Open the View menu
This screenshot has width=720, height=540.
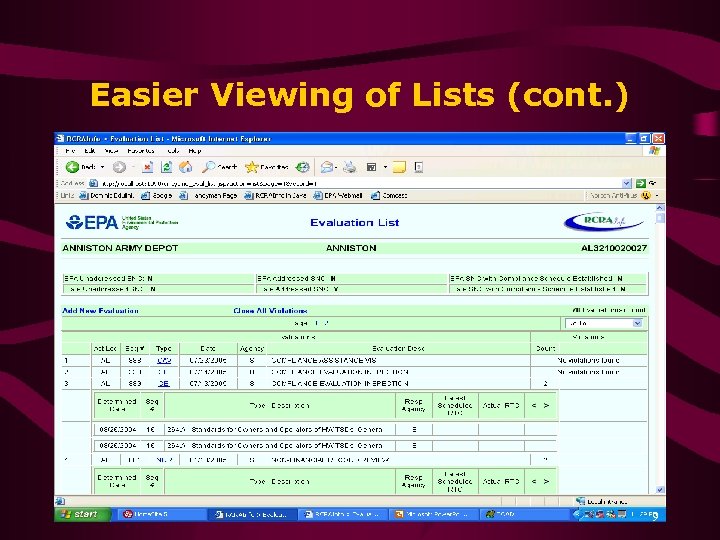coord(111,151)
